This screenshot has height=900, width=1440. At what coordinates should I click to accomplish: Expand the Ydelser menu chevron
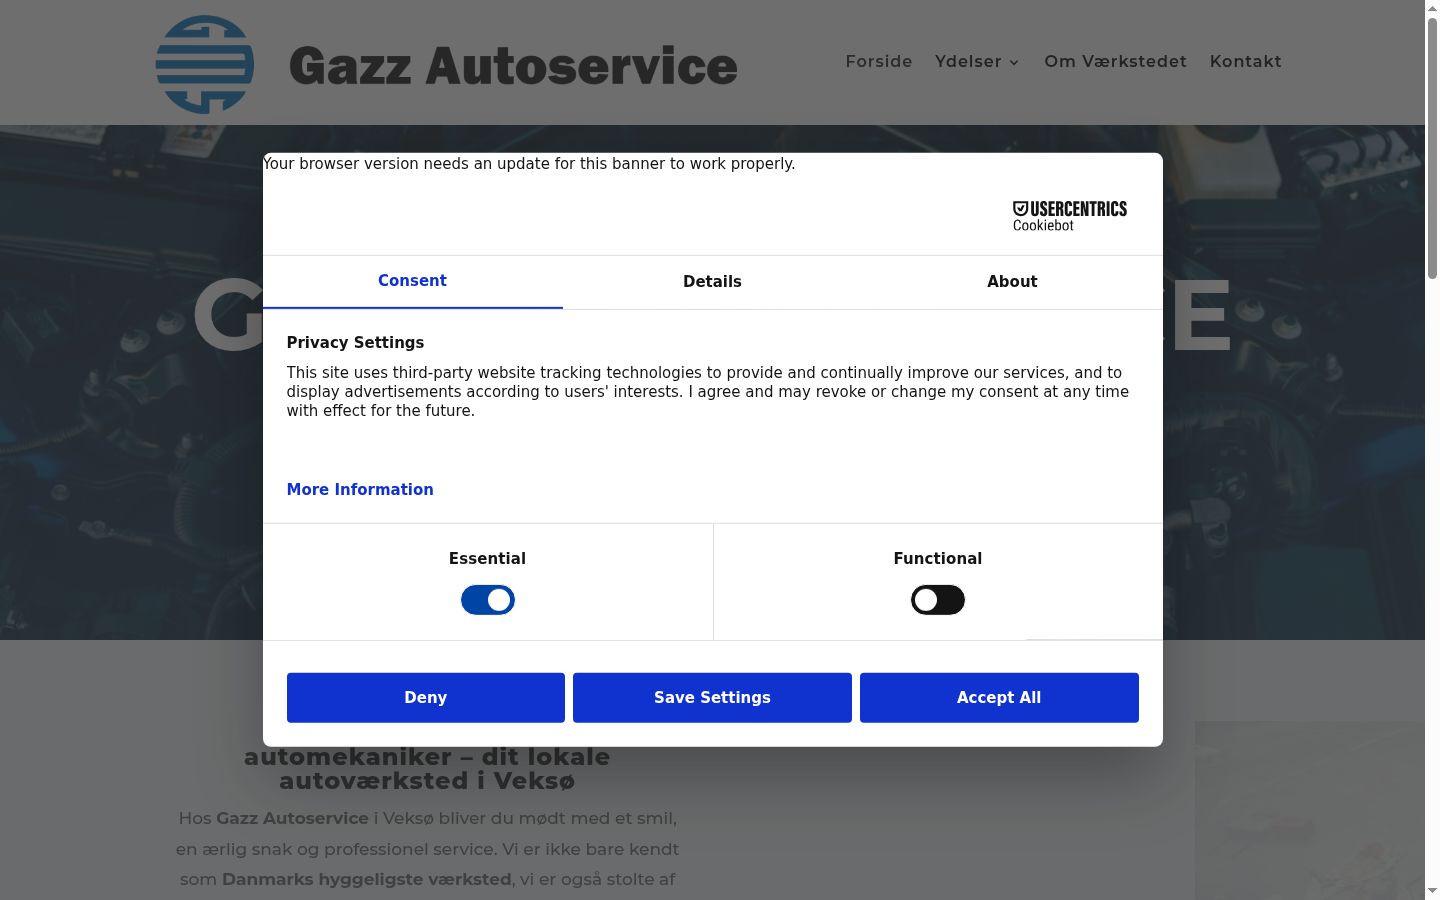point(1014,62)
